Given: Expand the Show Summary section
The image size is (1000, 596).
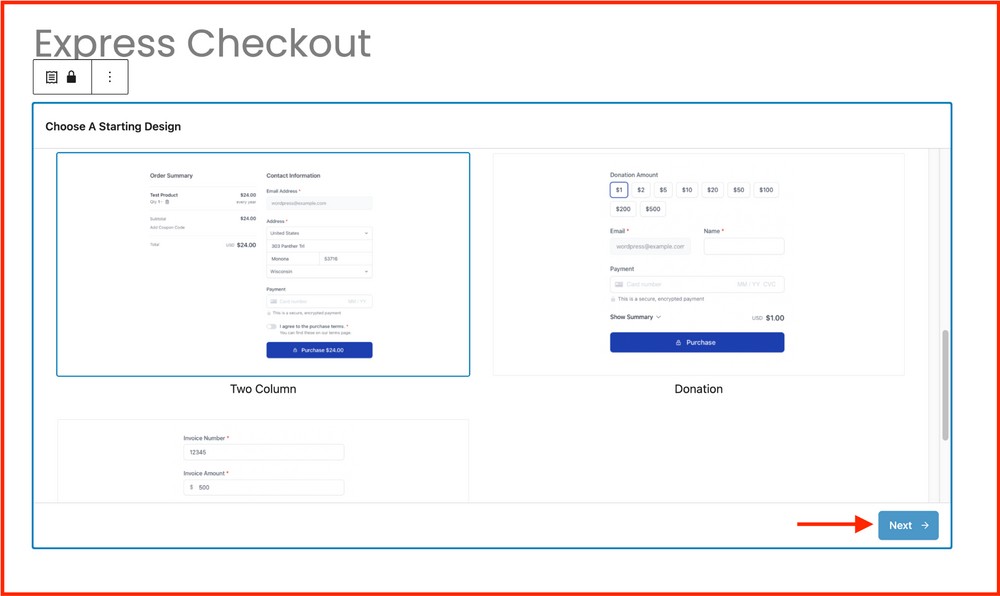Looking at the screenshot, I should coord(633,317).
